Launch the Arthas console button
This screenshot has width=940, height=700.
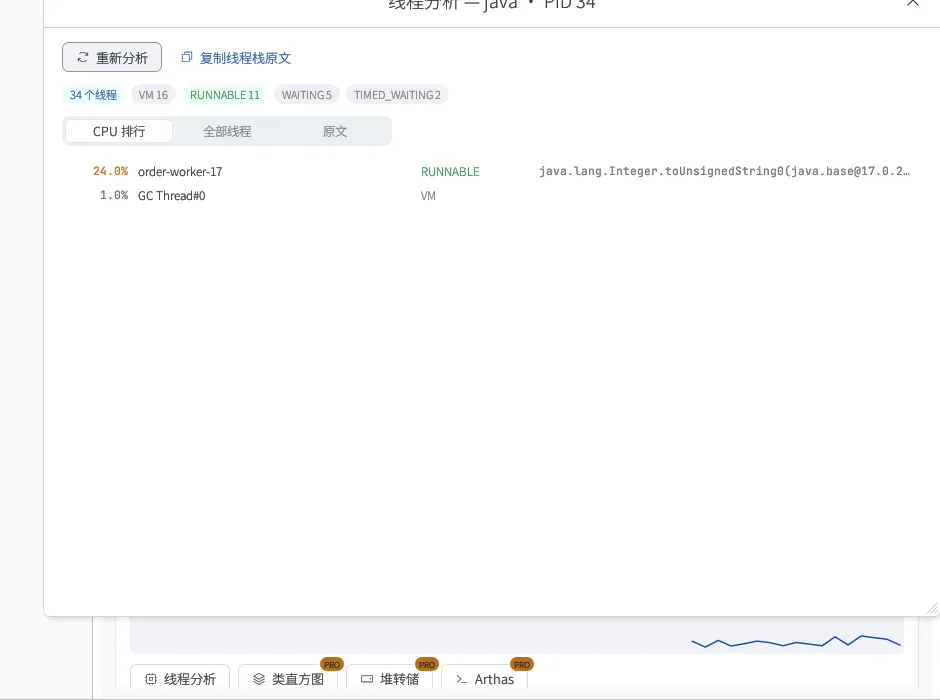coord(484,679)
